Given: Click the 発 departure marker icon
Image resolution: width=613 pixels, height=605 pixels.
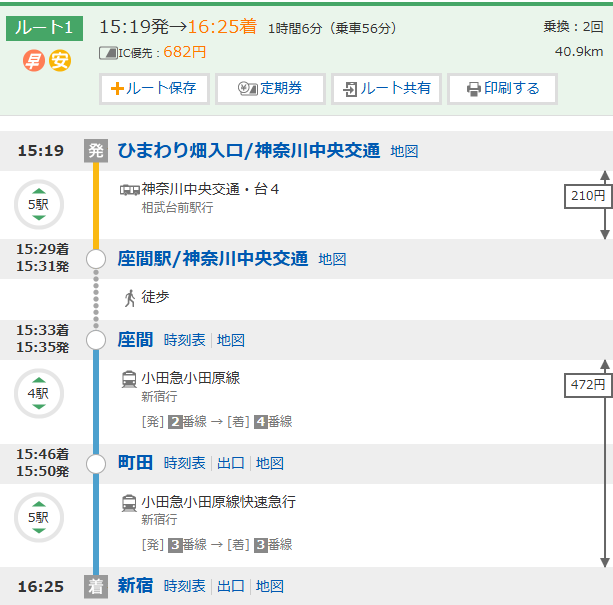Looking at the screenshot, I should [x=96, y=150].
